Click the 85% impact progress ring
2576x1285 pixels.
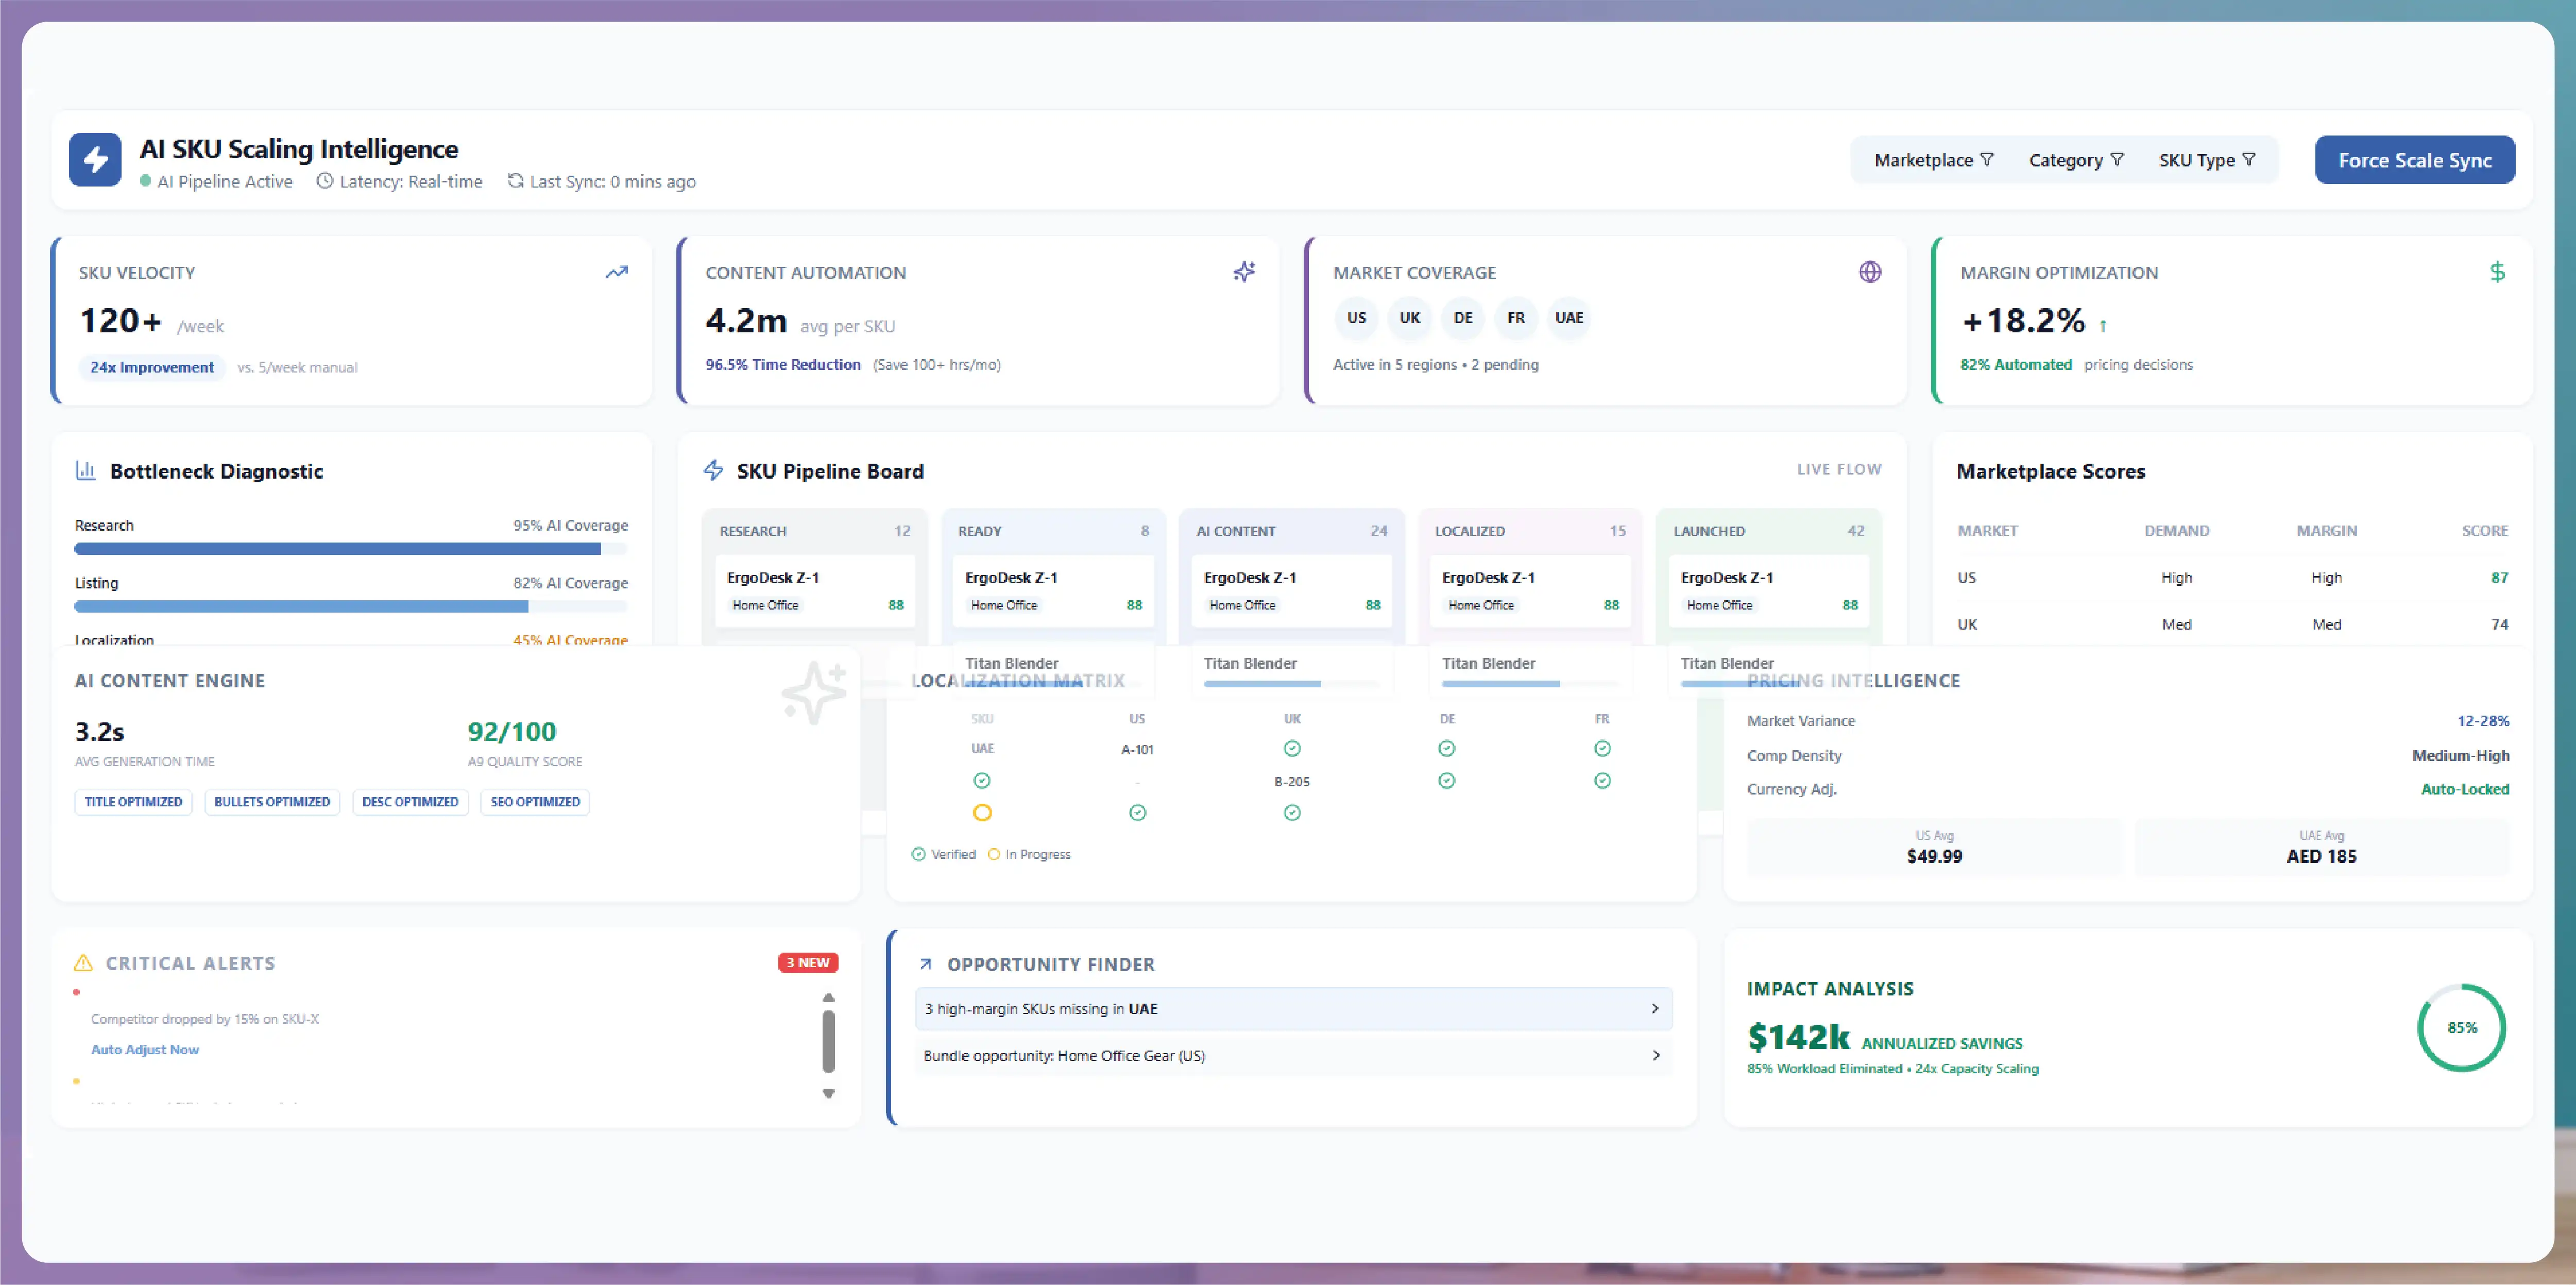click(2461, 1028)
